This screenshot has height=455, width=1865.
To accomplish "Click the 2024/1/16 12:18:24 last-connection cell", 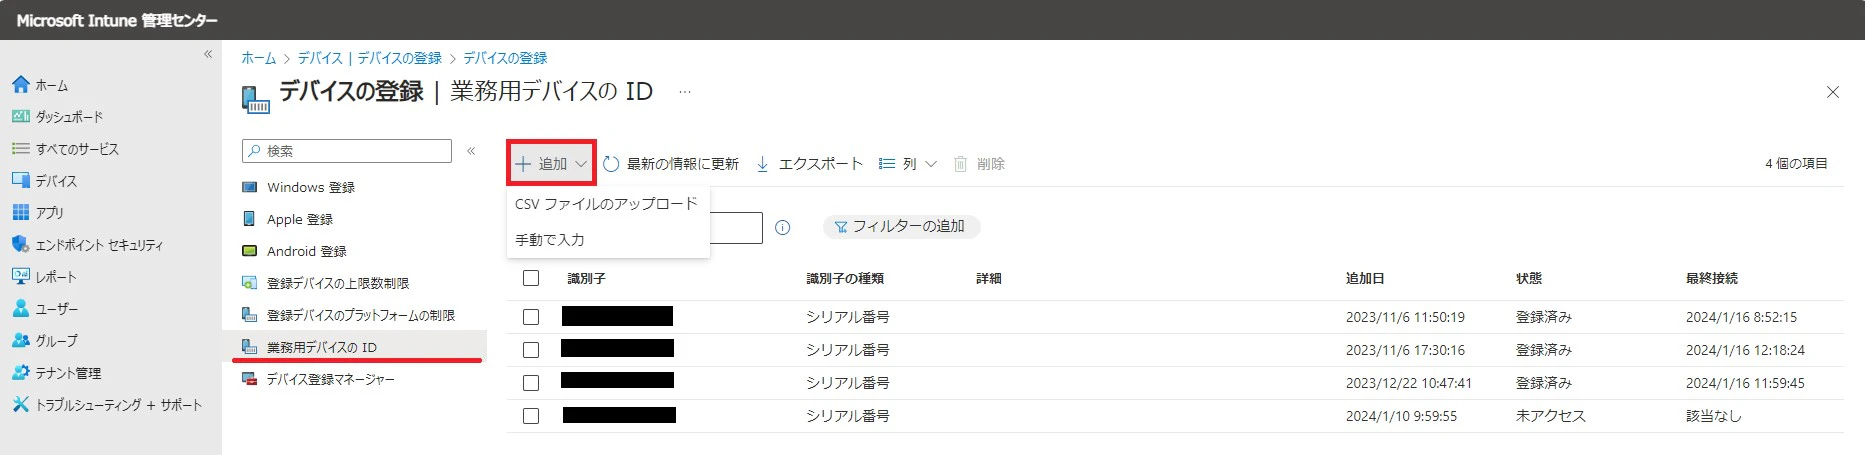I will [1745, 350].
